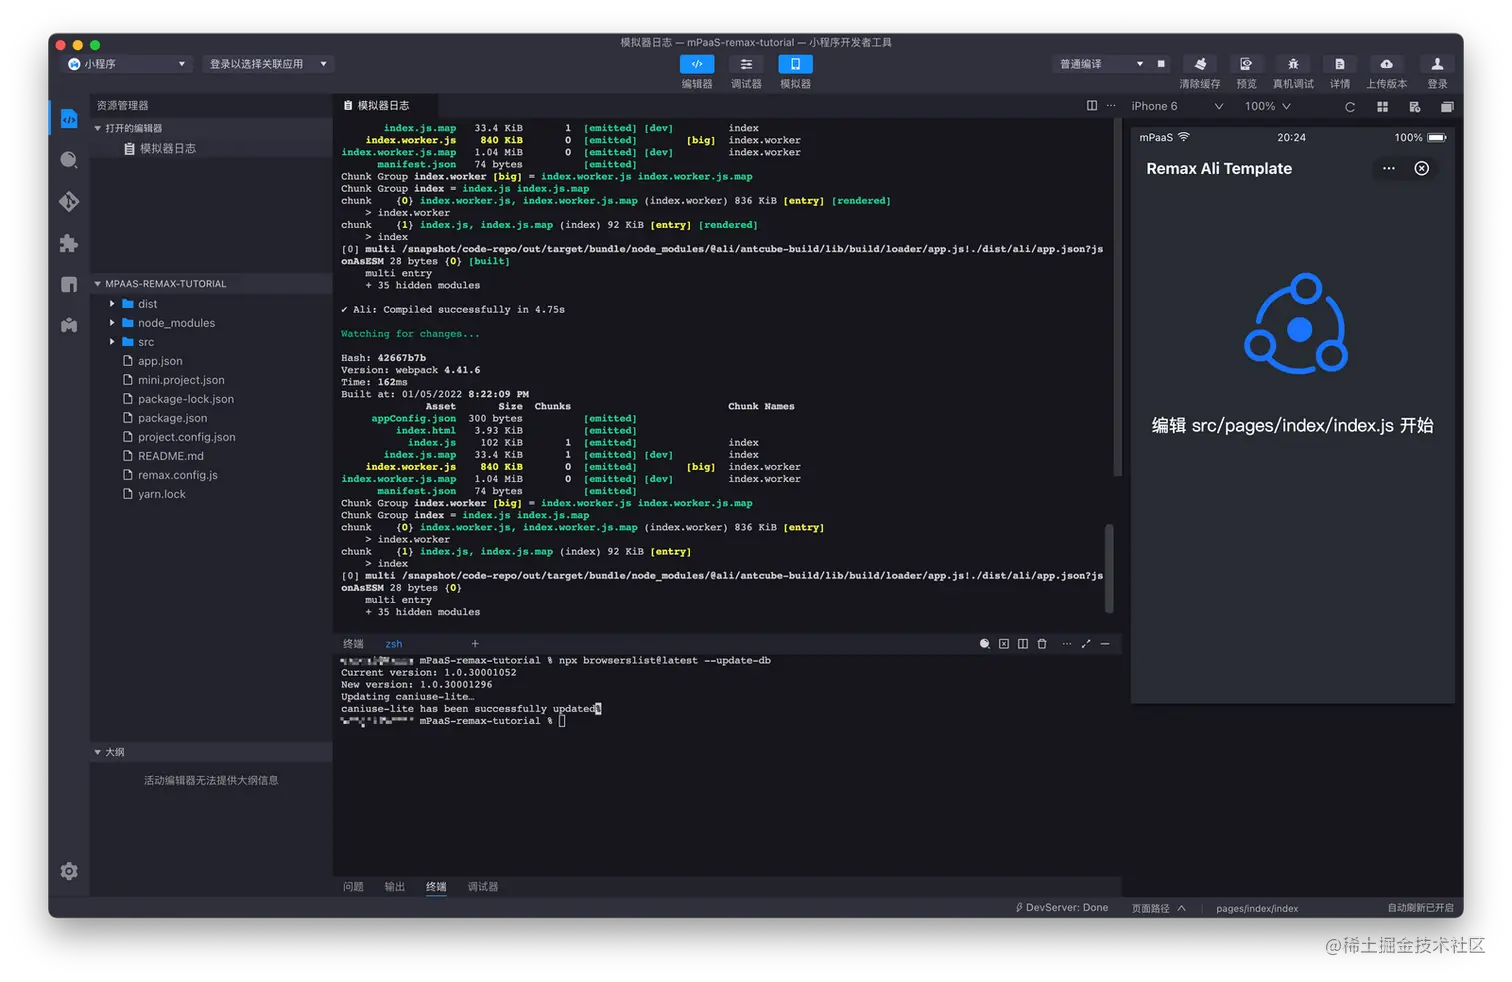This screenshot has width=1512, height=982.
Task: Open terminal panel more options ellipsis
Action: tap(1067, 644)
